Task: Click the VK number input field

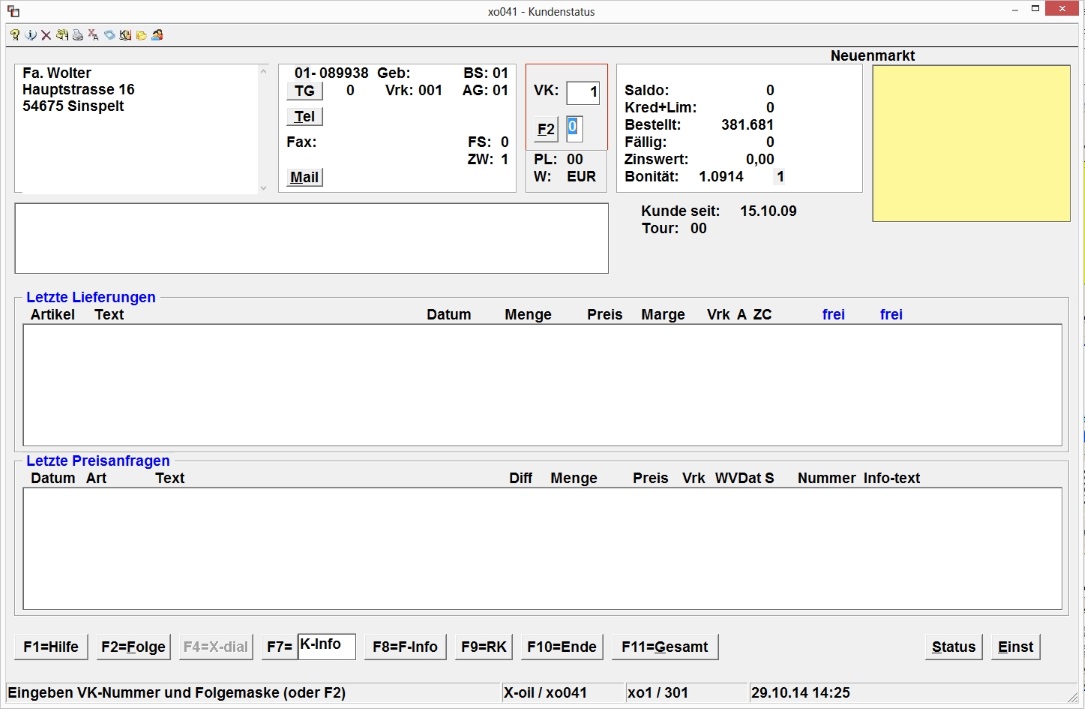Action: (x=583, y=92)
